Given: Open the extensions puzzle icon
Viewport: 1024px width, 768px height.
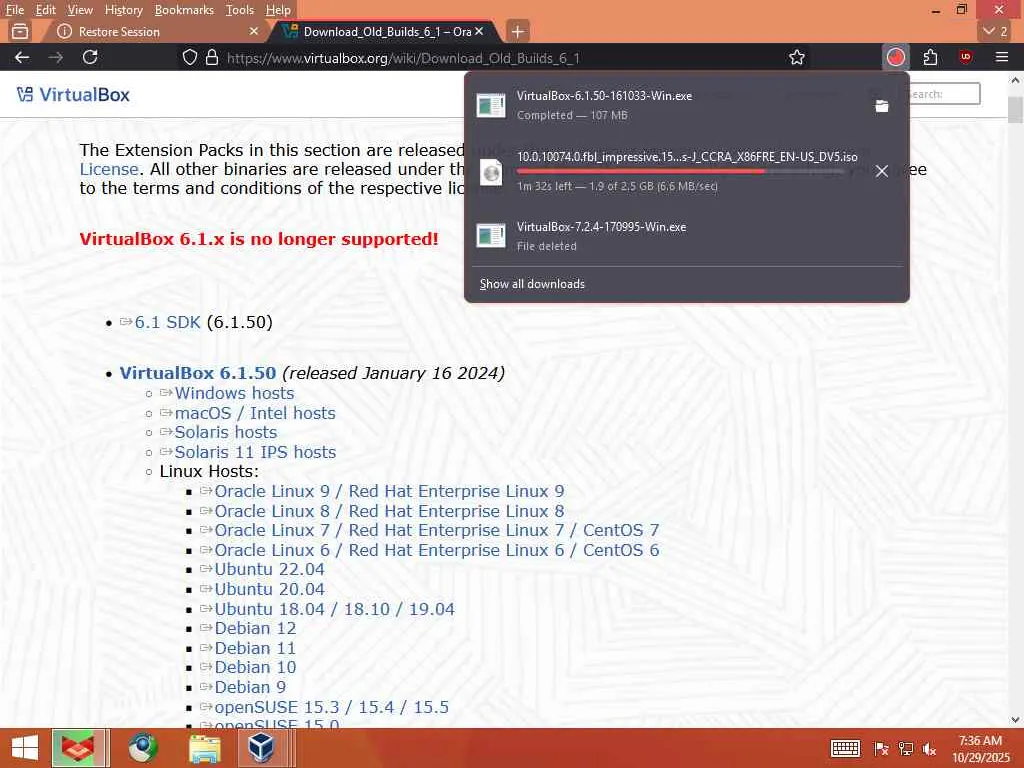Looking at the screenshot, I should pyautogui.click(x=931, y=57).
